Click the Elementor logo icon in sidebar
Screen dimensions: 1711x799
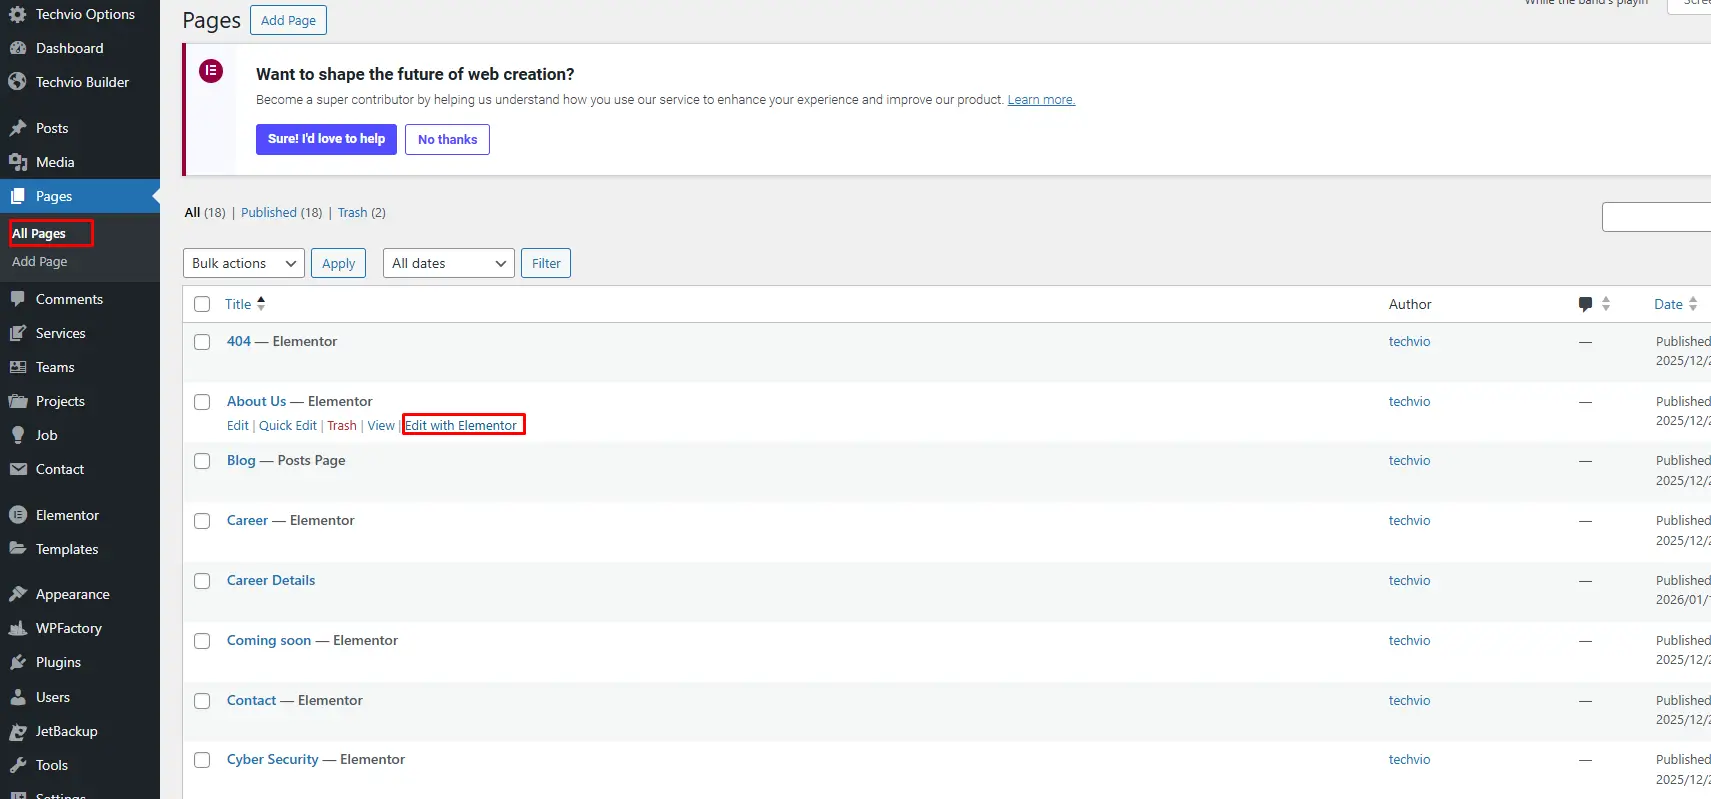17,515
